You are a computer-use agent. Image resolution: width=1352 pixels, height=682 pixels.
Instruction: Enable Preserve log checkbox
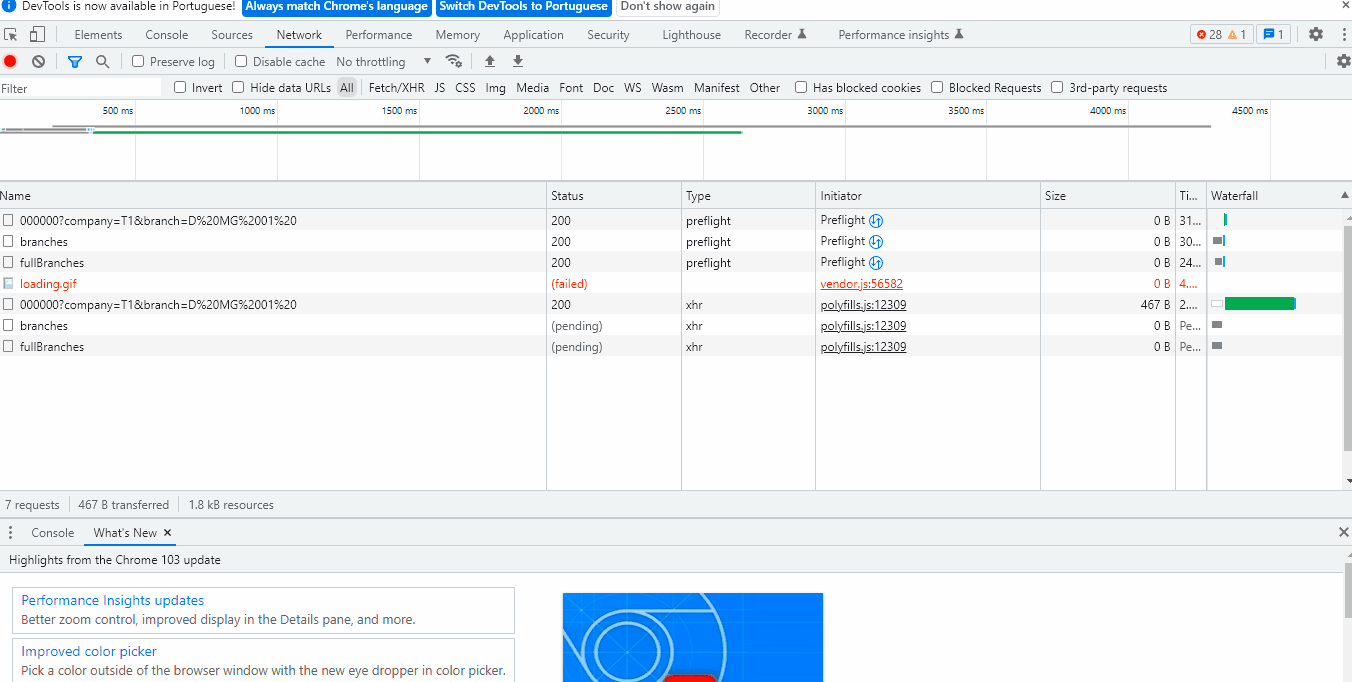[x=138, y=61]
